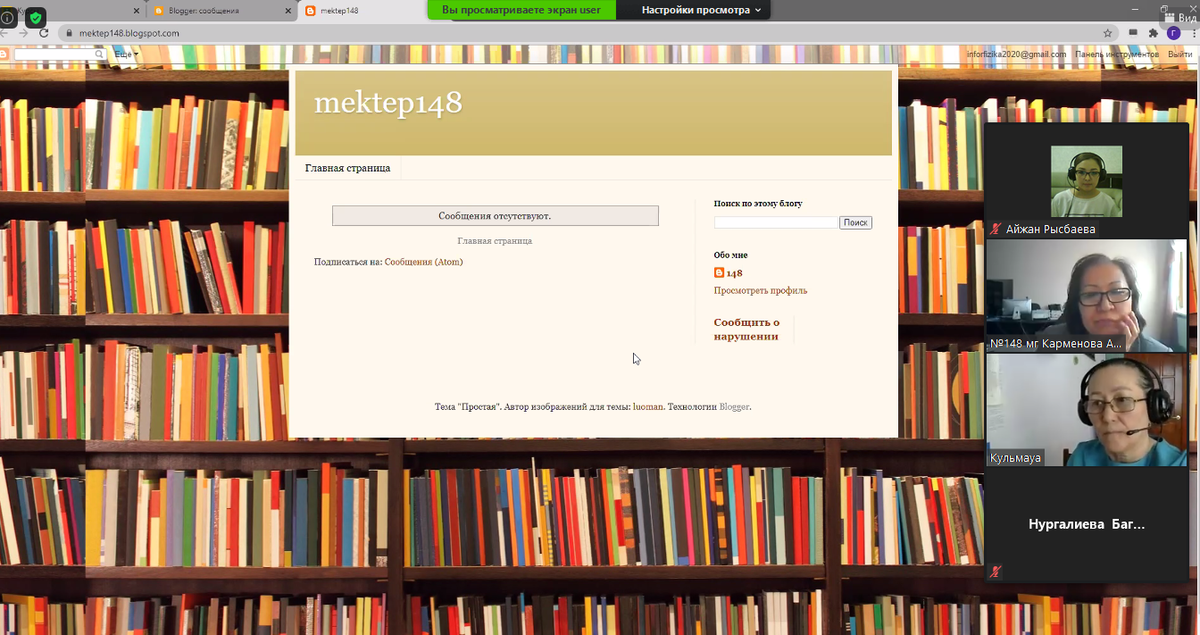Image resolution: width=1200 pixels, height=635 pixels.
Task: Bookmark this page with the star icon
Action: point(1107,33)
